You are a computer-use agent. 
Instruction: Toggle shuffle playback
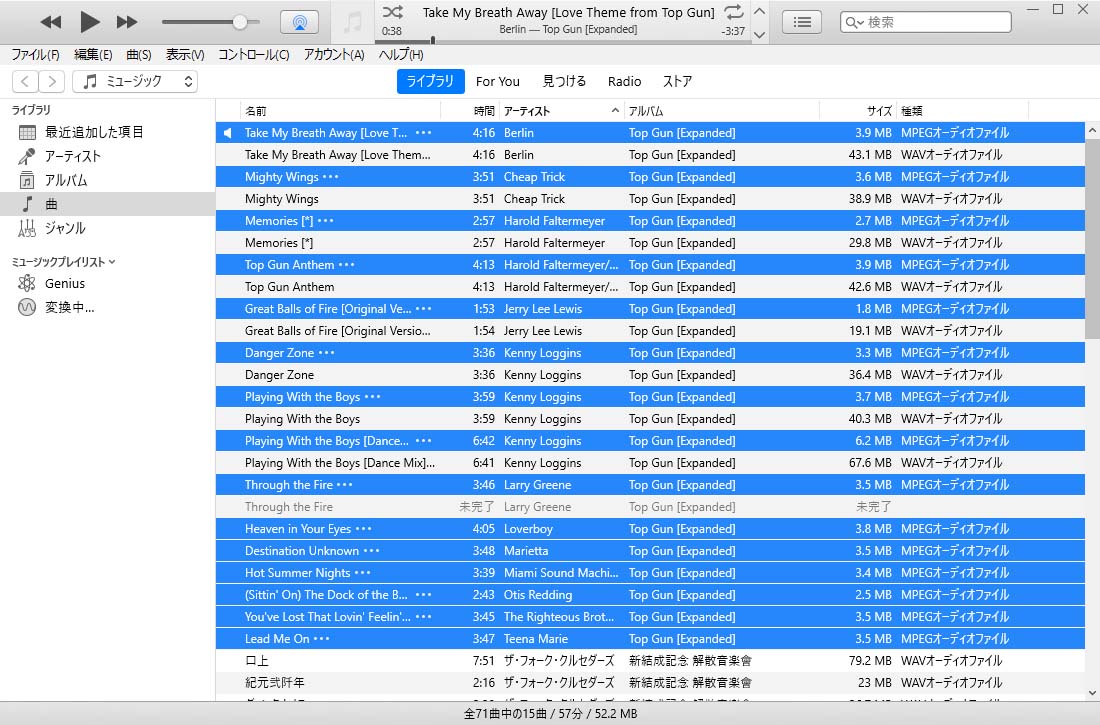393,12
